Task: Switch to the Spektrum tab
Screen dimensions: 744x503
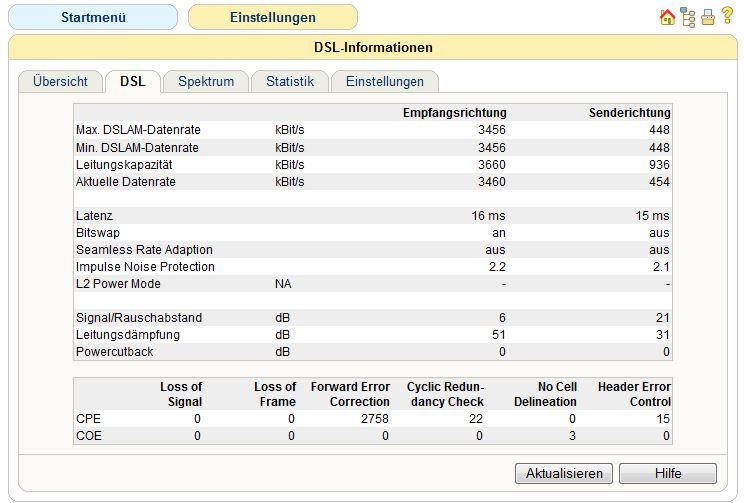Action: (206, 82)
